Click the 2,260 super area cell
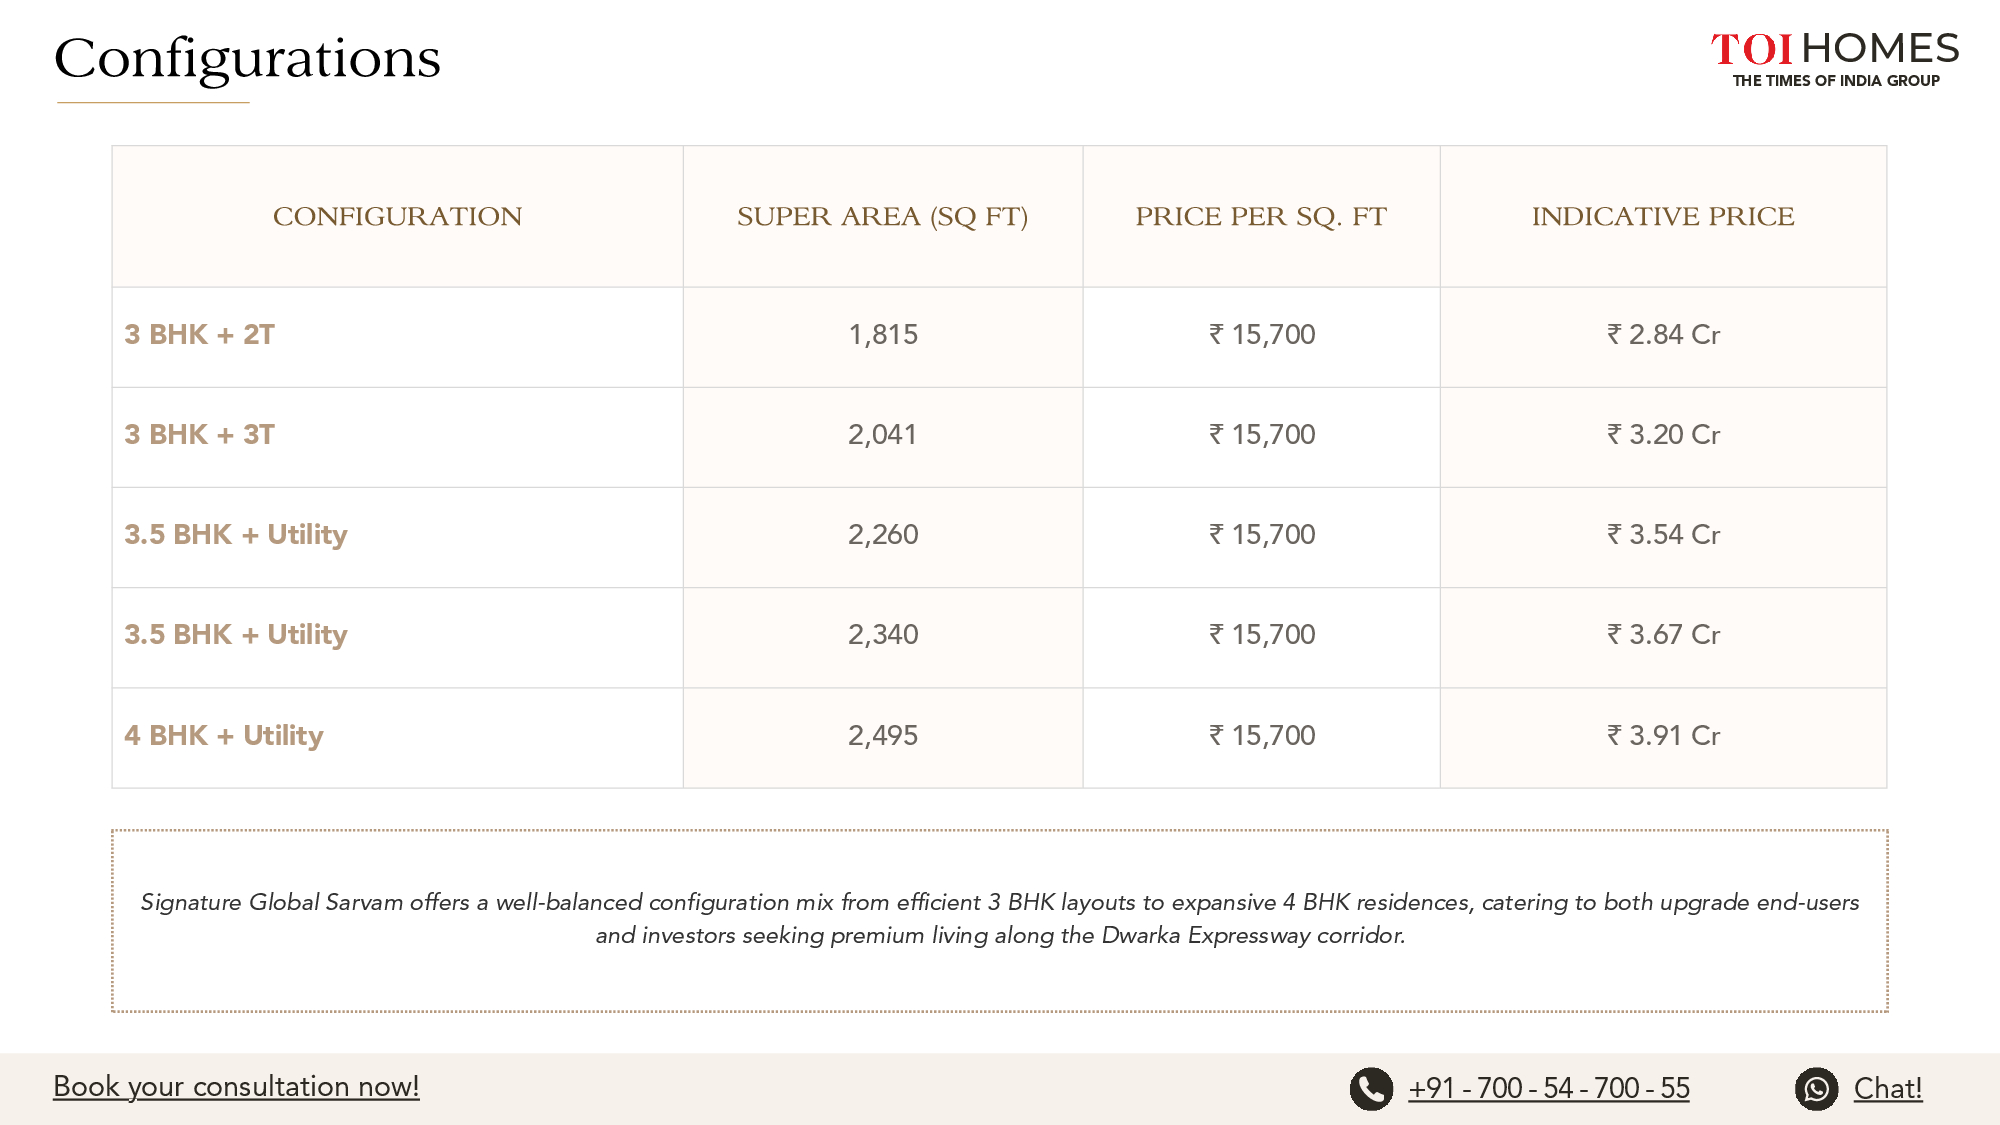The height and width of the screenshot is (1125, 2000). point(883,535)
